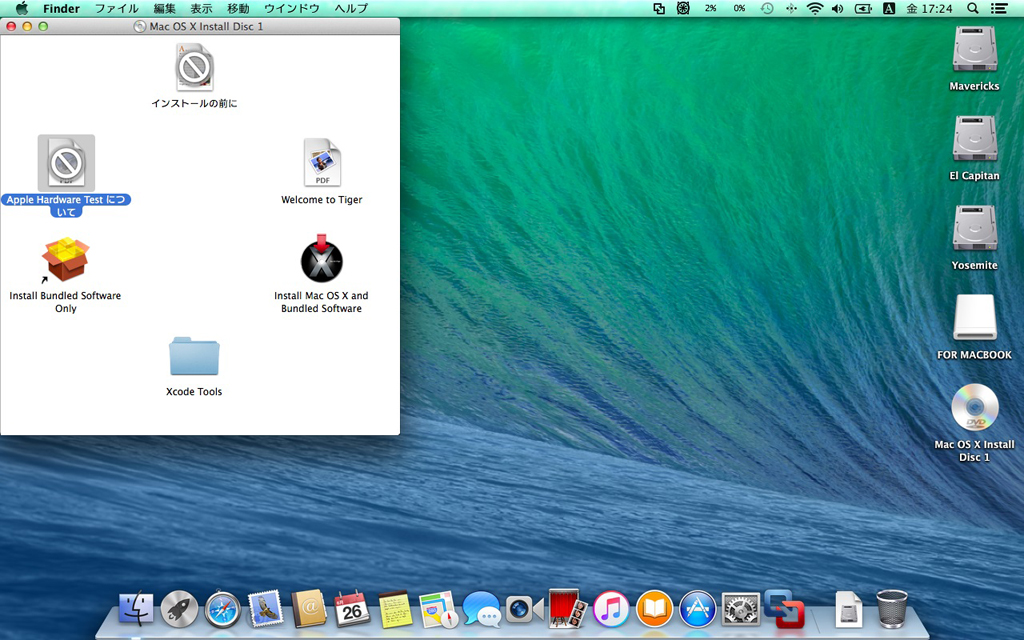This screenshot has height=640, width=1024.
Task: Open Finder from the Dock
Action: click(136, 609)
